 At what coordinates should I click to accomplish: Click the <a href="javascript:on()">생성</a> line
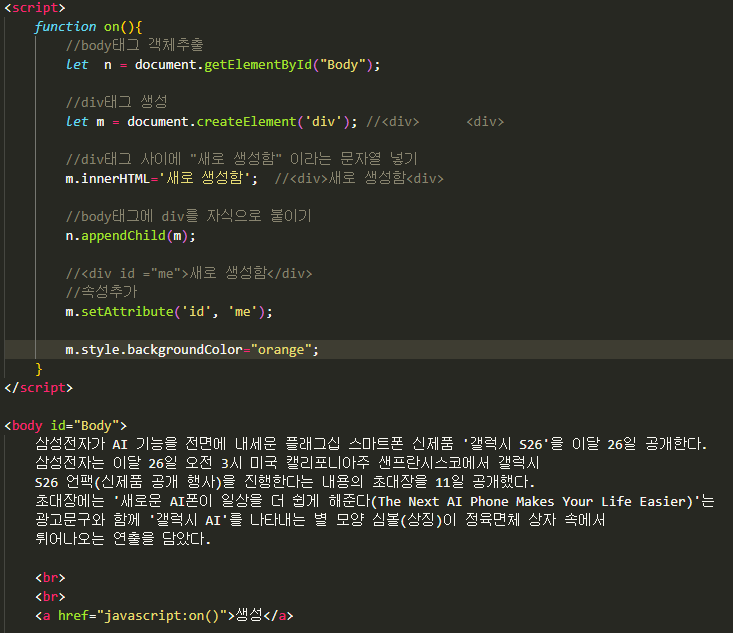[165, 615]
